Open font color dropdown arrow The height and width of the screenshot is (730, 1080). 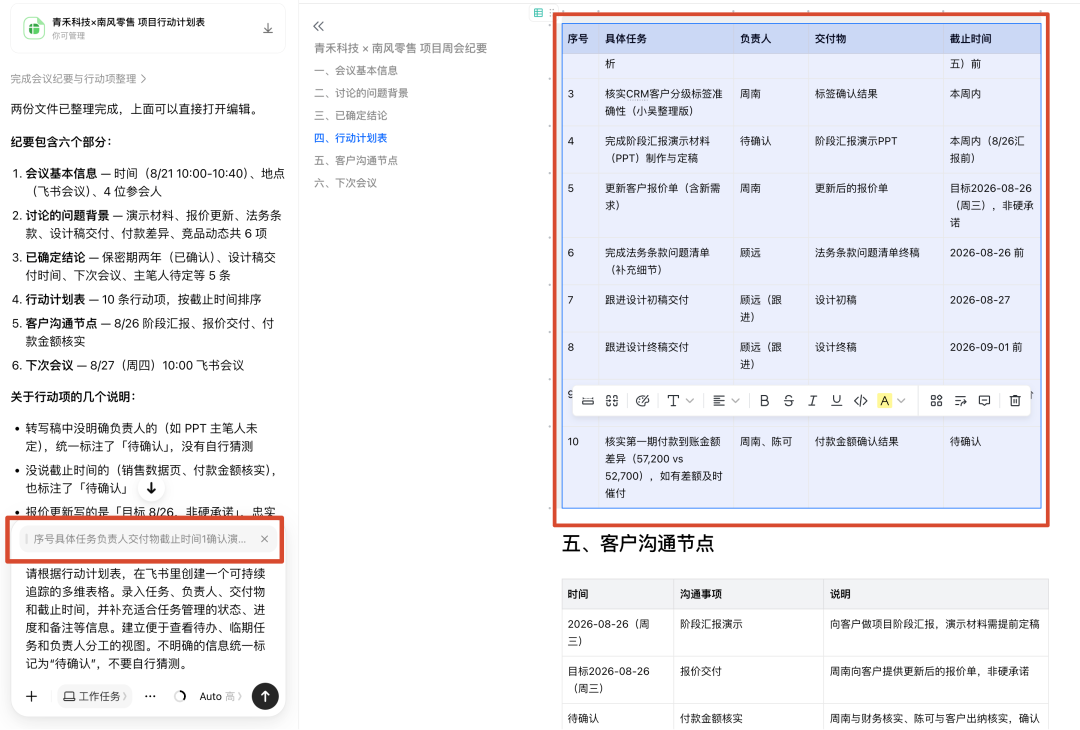(901, 401)
